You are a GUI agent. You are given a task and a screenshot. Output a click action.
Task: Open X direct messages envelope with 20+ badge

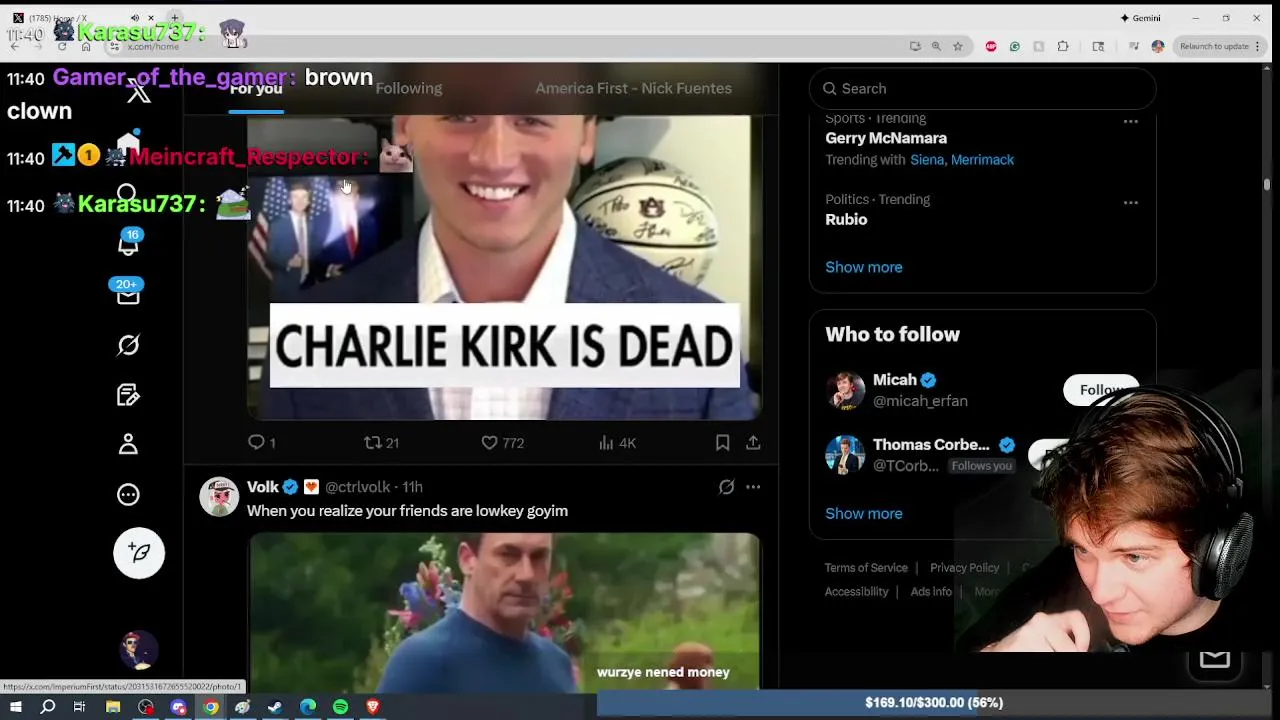(128, 293)
